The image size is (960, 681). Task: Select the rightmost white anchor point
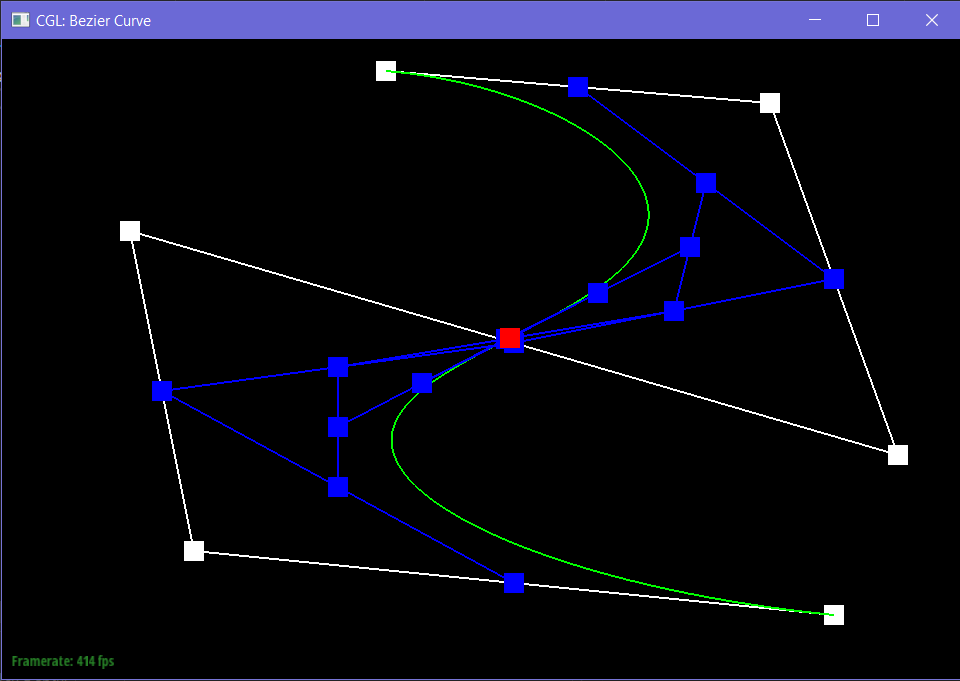point(897,454)
